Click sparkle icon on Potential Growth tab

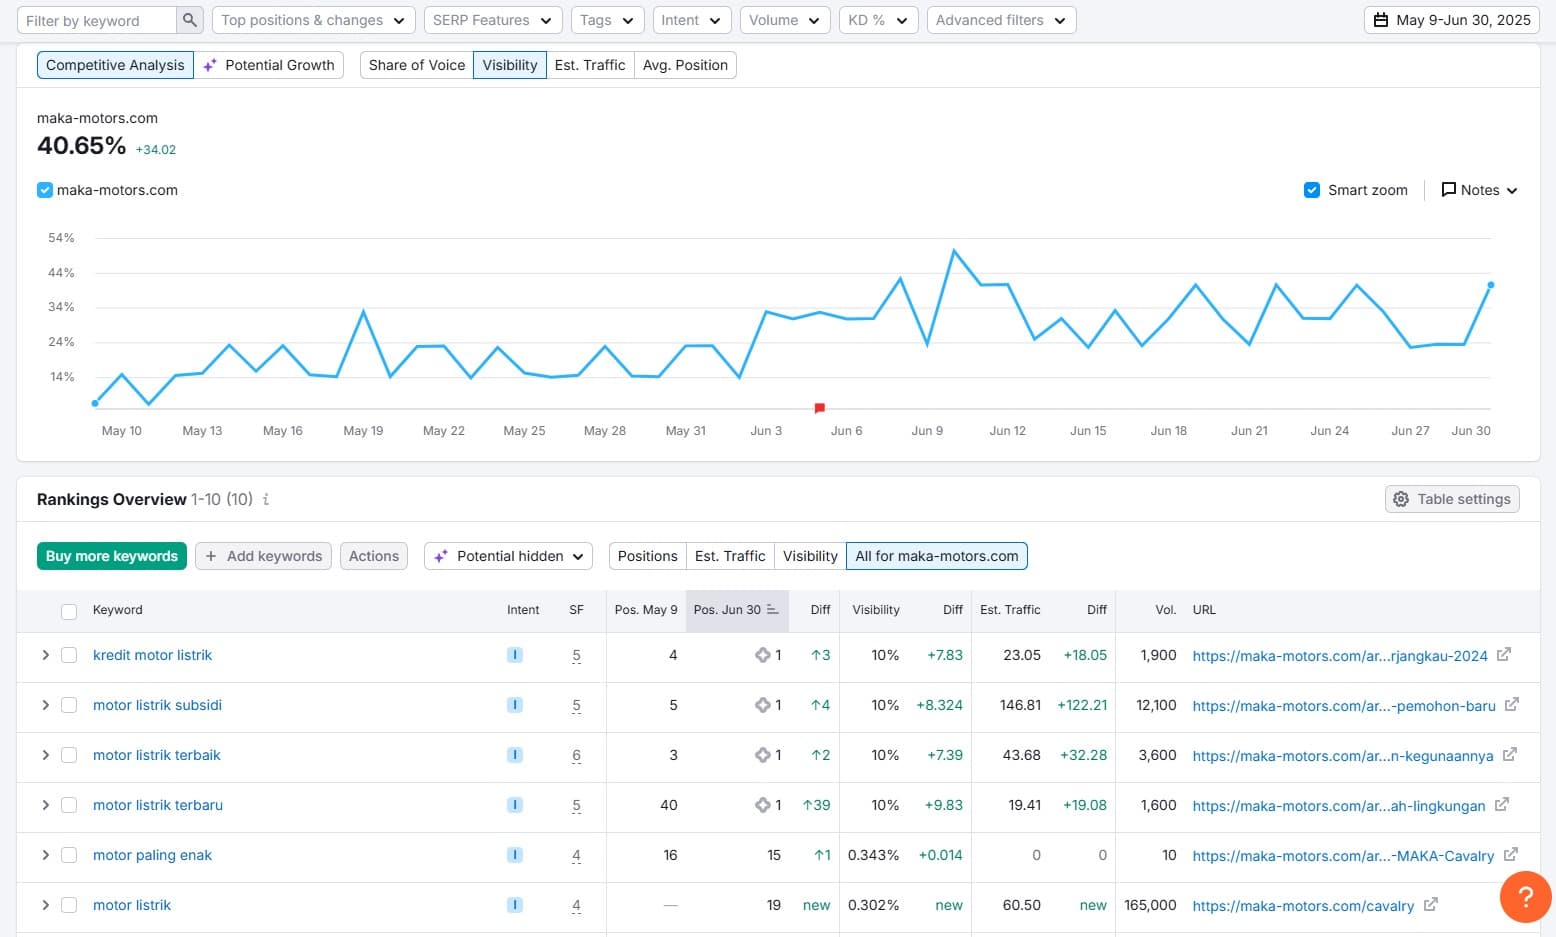(210, 65)
